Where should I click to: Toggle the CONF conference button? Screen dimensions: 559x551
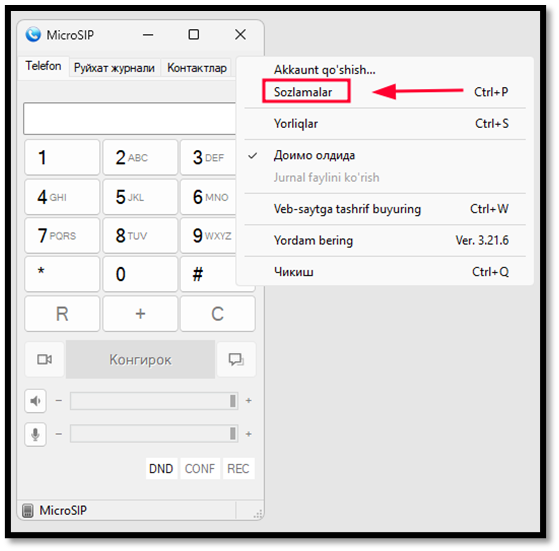200,468
